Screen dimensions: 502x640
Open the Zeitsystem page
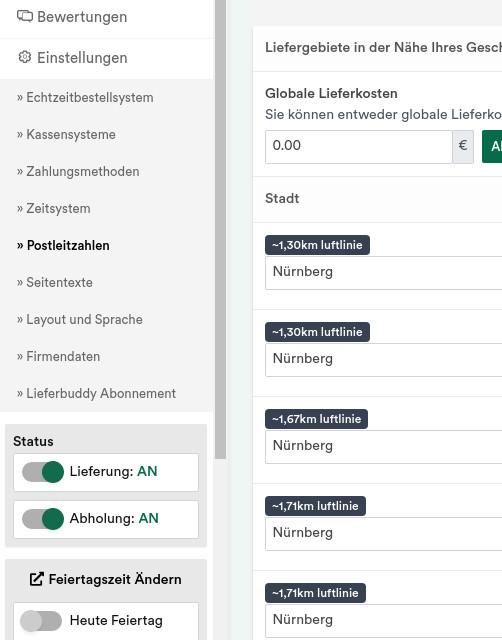(x=53, y=209)
